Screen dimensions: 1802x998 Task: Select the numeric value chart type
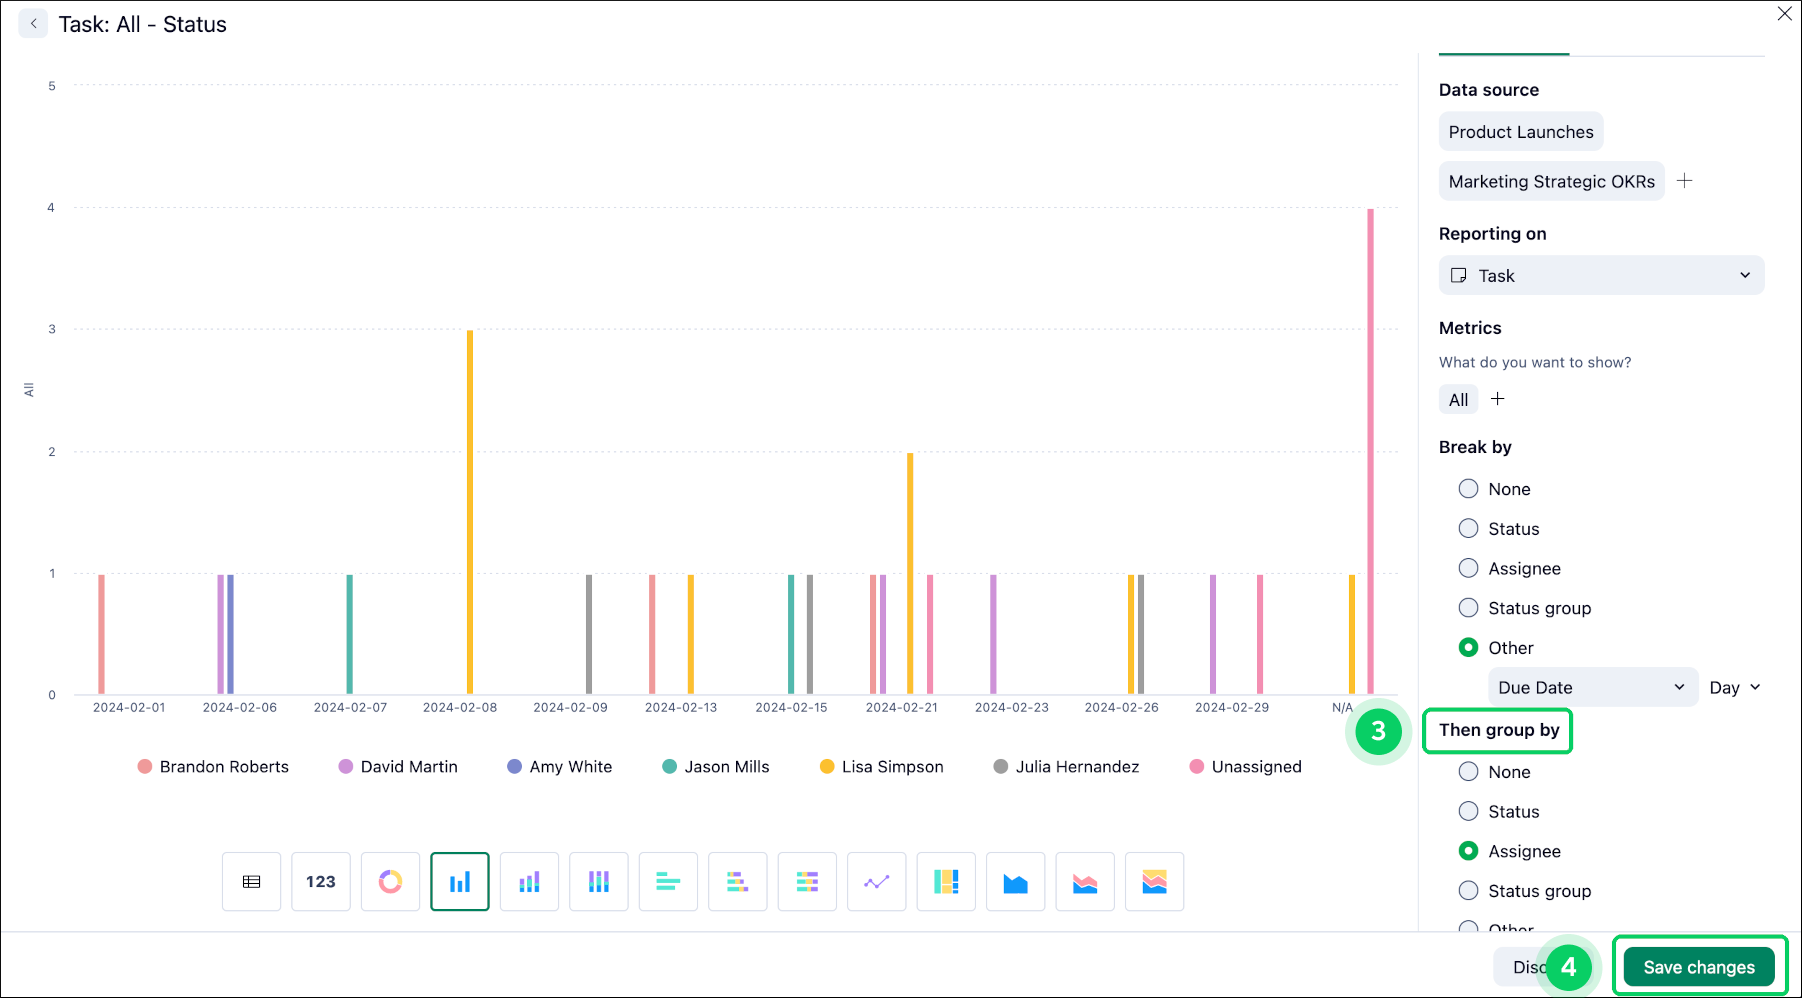click(x=321, y=881)
